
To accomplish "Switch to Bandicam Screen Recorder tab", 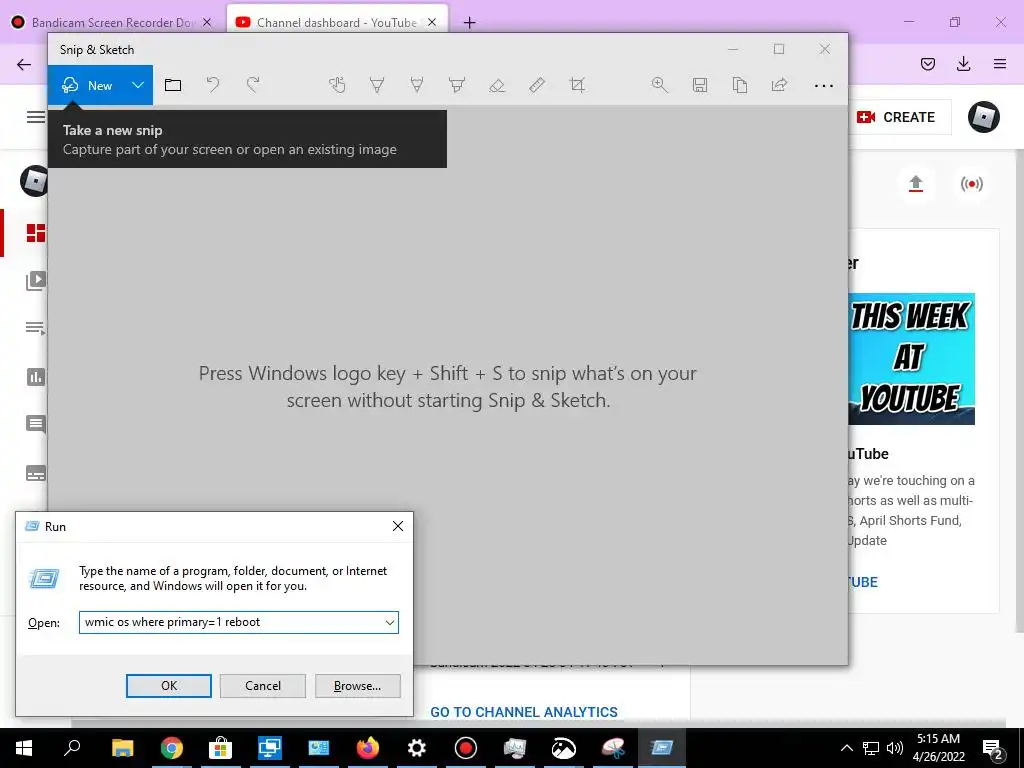I will (x=112, y=22).
